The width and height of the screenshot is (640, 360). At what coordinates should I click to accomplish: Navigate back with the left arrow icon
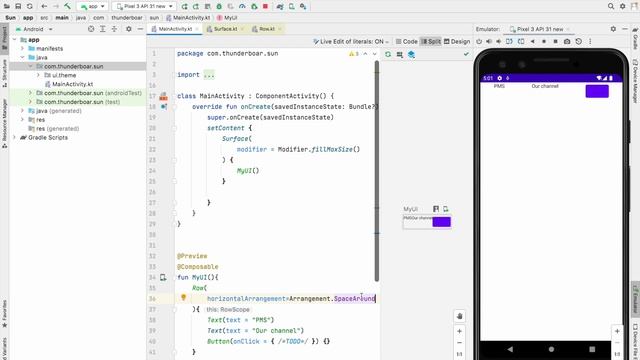44,7
